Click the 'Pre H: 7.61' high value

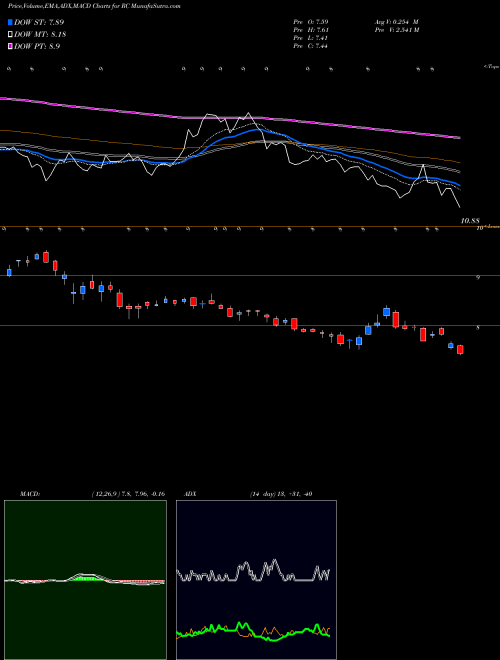(x=311, y=30)
